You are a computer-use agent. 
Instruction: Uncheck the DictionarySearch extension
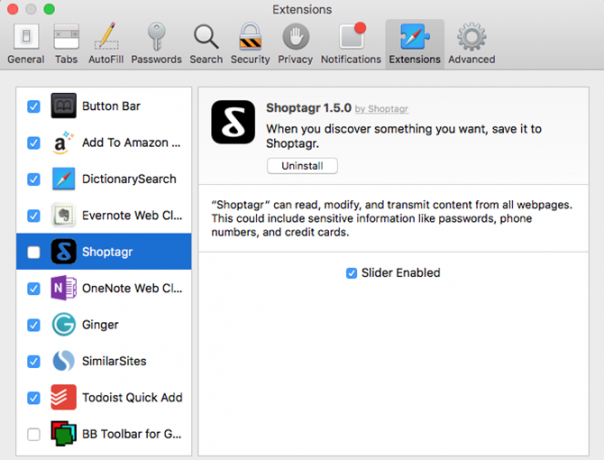pyautogui.click(x=34, y=179)
